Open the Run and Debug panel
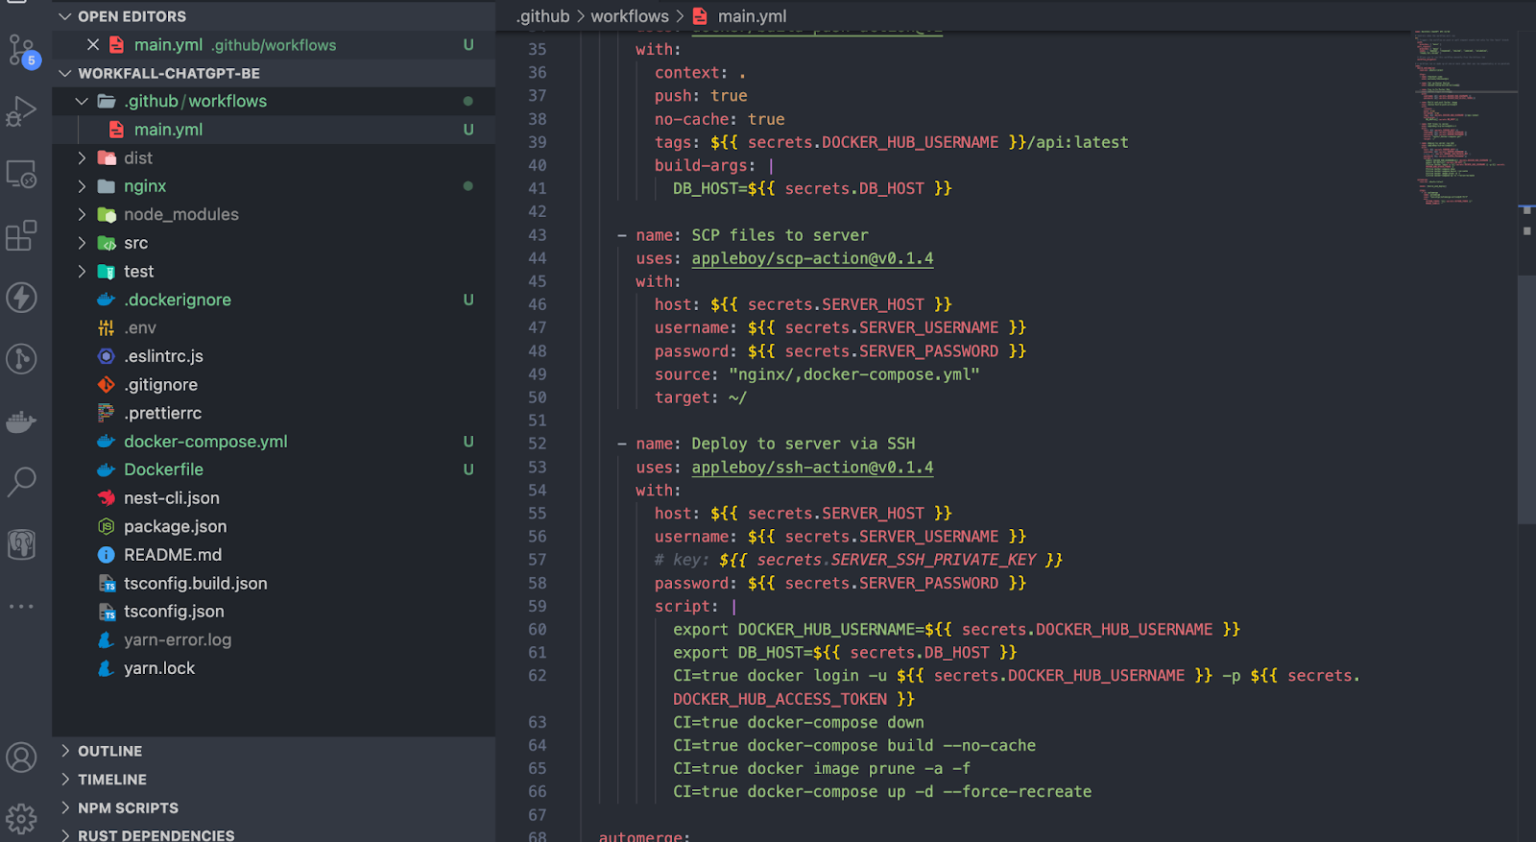This screenshot has height=842, width=1536. click(21, 111)
